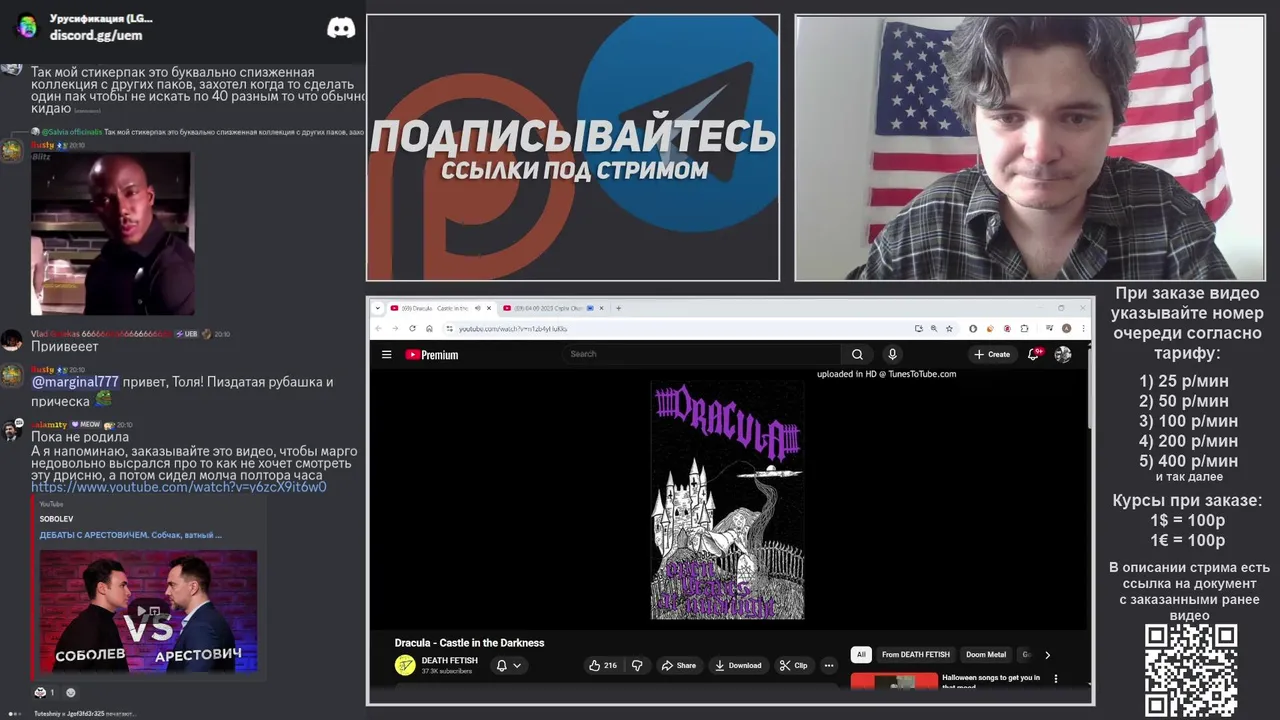Mute the tab via the speaker icon on Dracula tab
The height and width of the screenshot is (720, 1280).
coord(477,308)
